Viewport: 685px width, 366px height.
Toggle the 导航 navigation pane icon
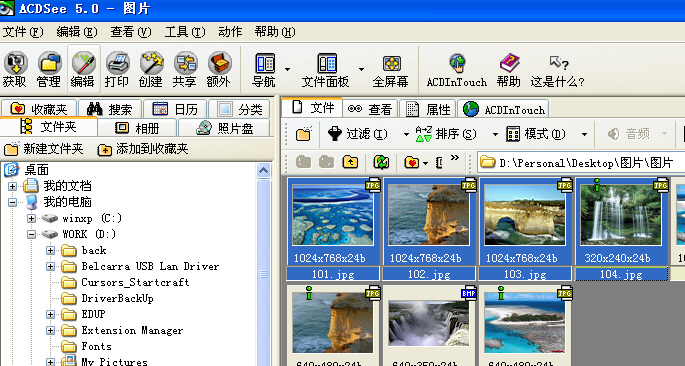(x=265, y=63)
